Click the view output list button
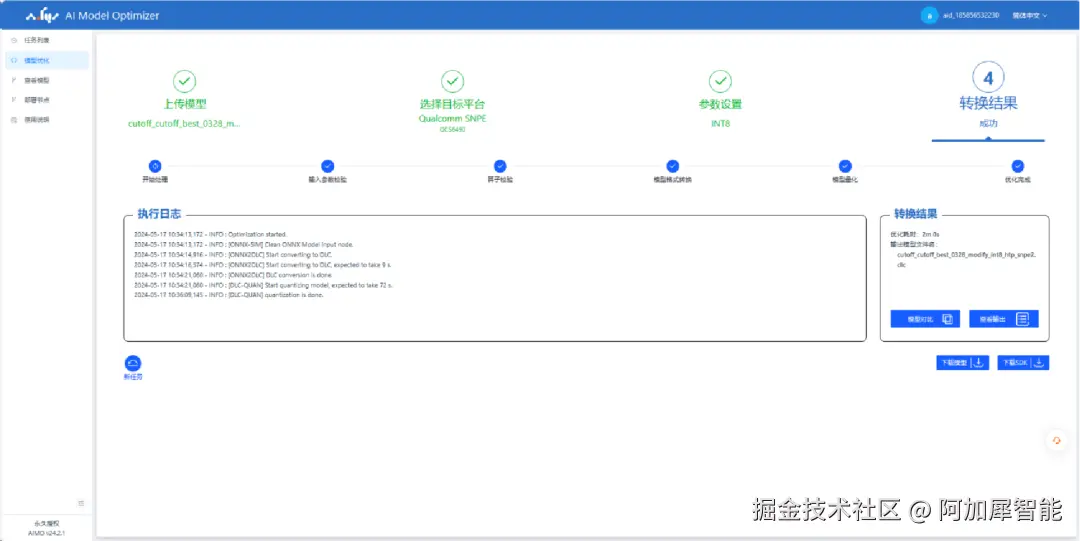 [1004, 319]
